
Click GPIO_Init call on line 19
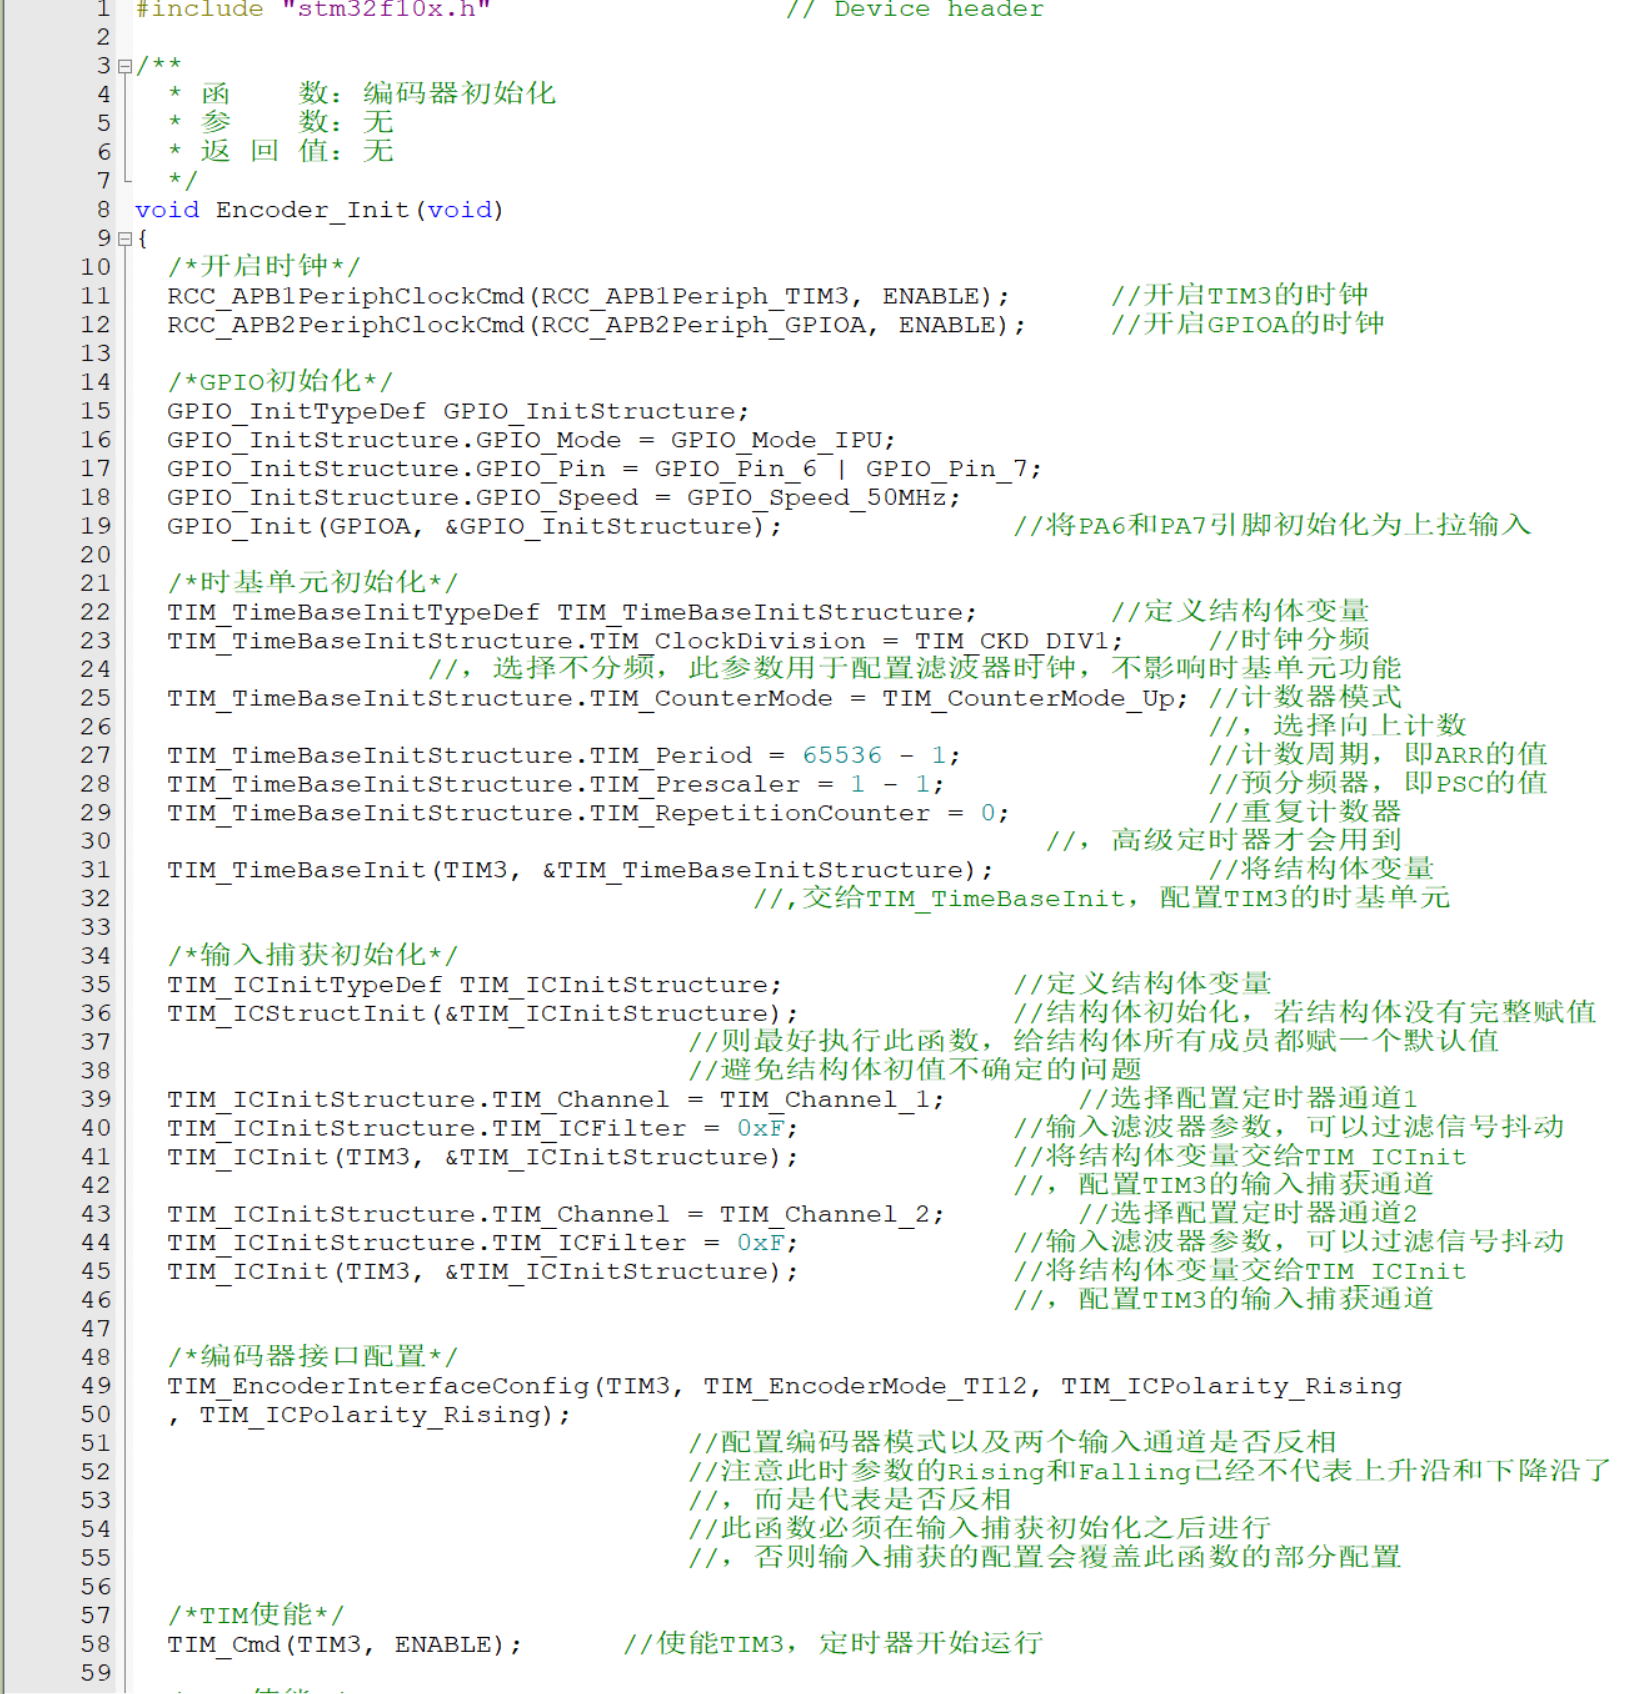[239, 526]
